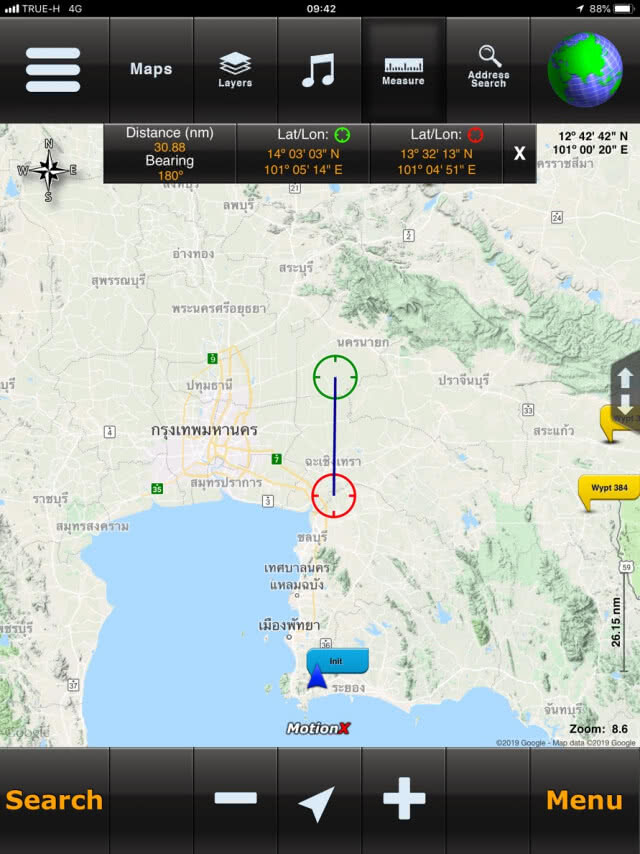Open the Wypt 384 waypoint flag
640x854 pixels.
click(x=608, y=492)
